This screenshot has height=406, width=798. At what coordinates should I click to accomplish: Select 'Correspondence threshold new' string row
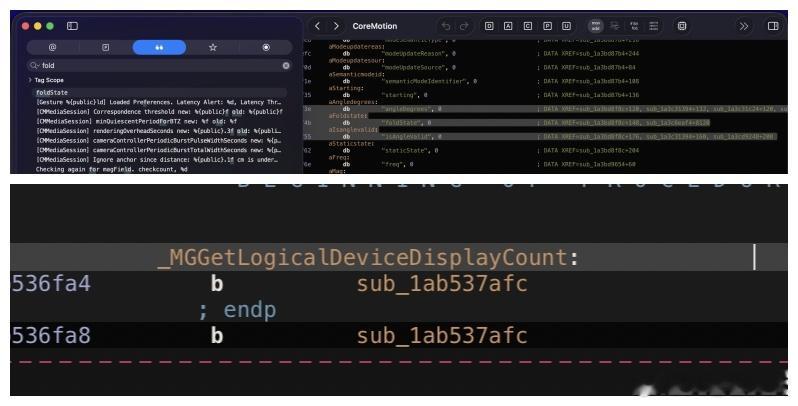tap(159, 112)
